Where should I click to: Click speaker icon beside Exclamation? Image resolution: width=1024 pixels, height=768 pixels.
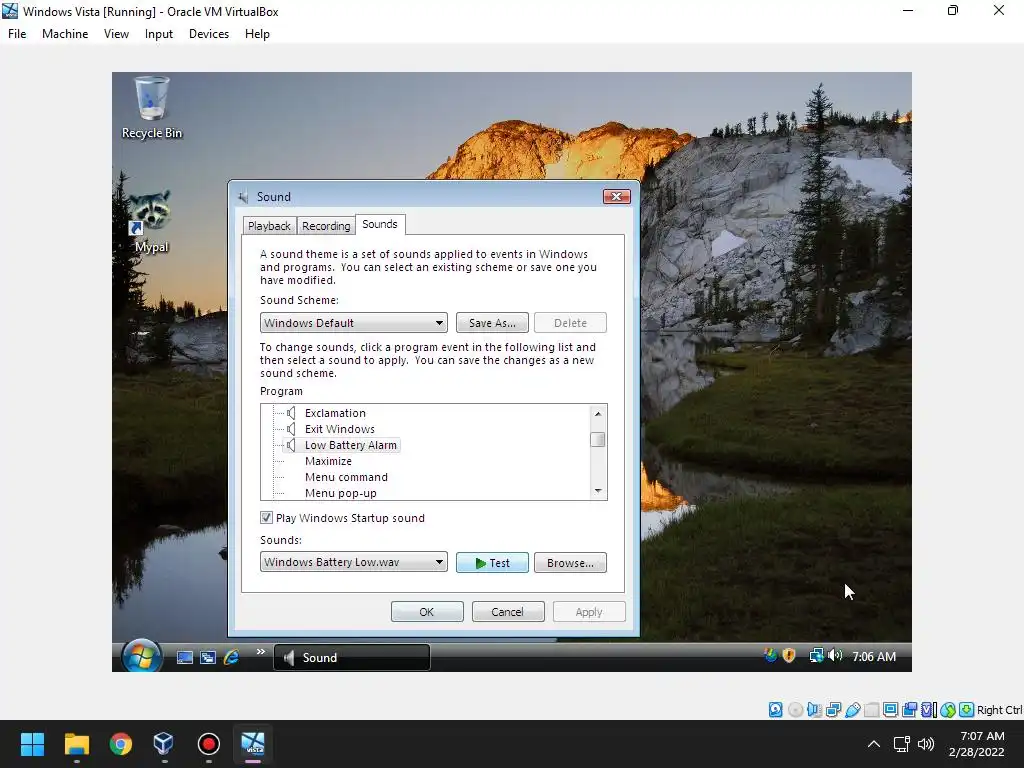click(x=291, y=413)
